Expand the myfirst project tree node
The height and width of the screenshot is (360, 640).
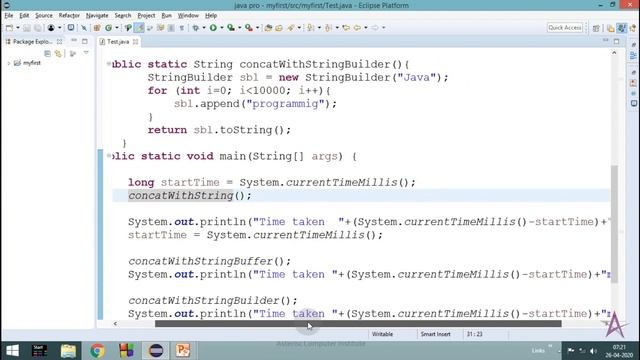9,63
